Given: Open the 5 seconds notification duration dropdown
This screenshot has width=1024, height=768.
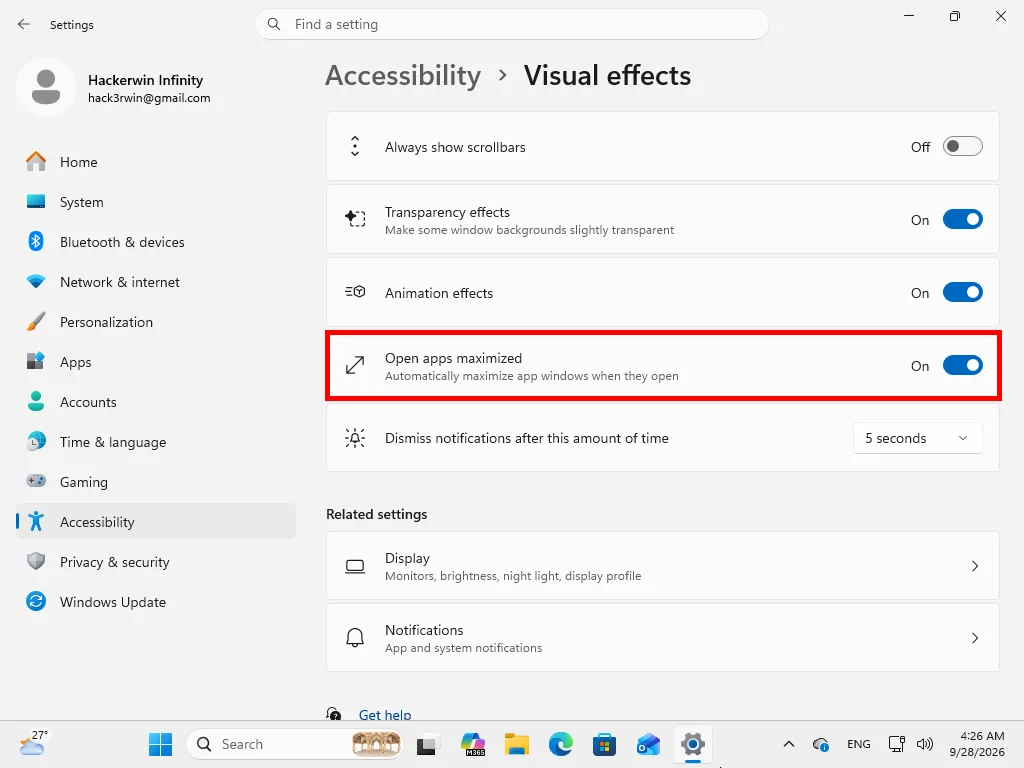Looking at the screenshot, I should [917, 438].
